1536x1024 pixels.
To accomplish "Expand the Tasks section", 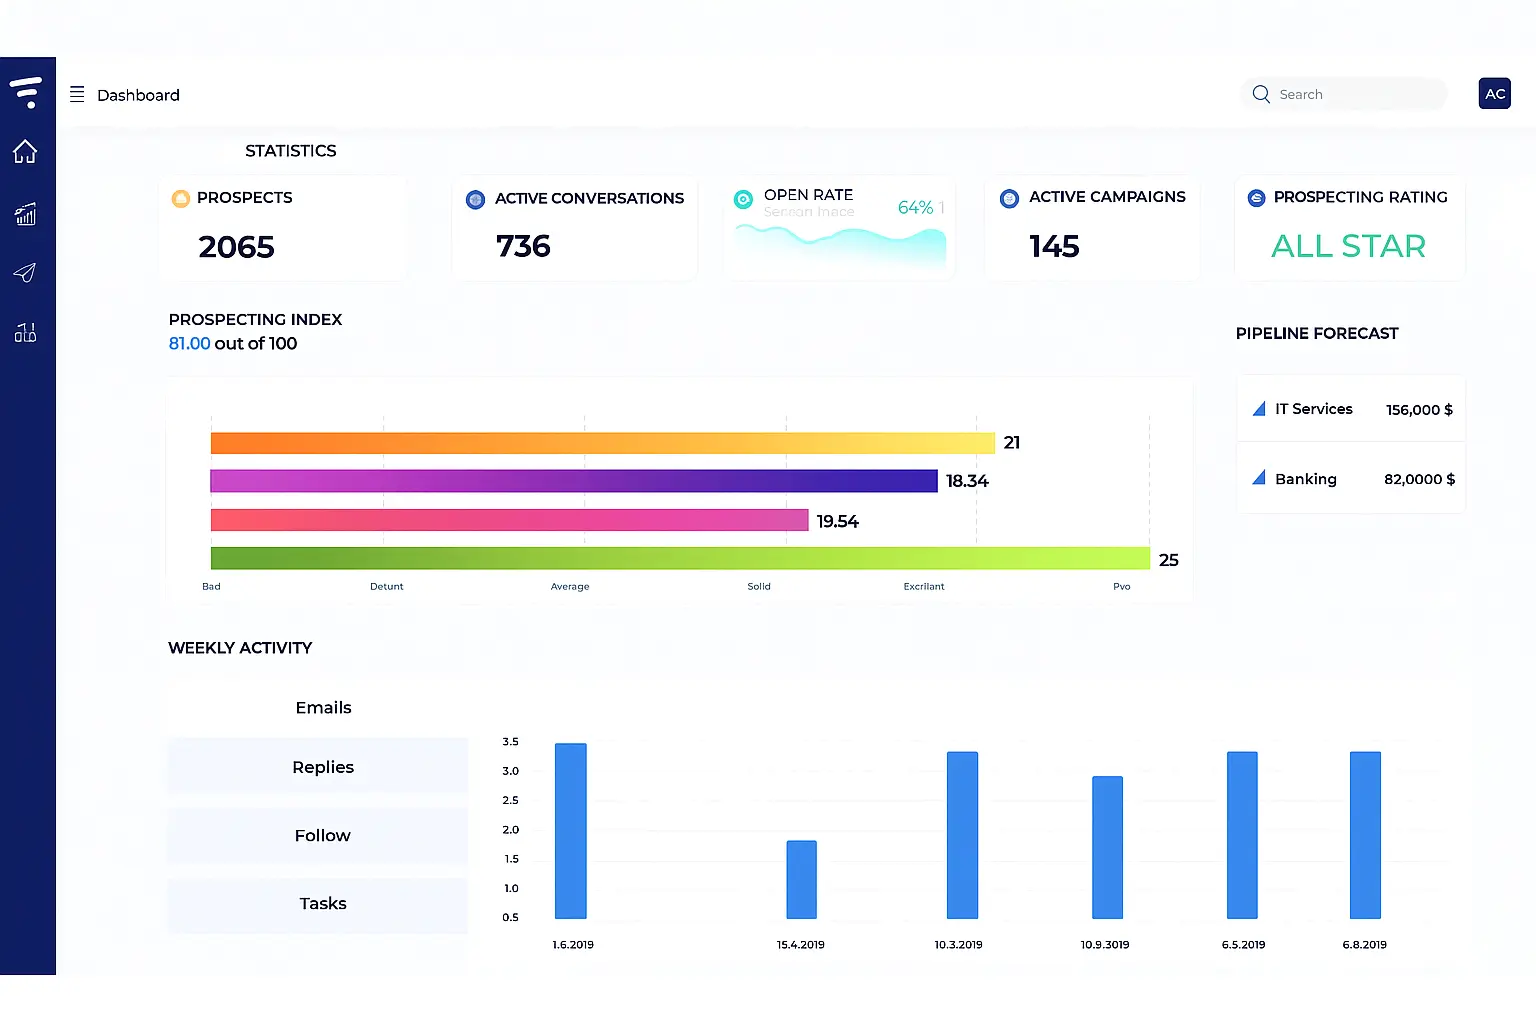I will tap(322, 903).
